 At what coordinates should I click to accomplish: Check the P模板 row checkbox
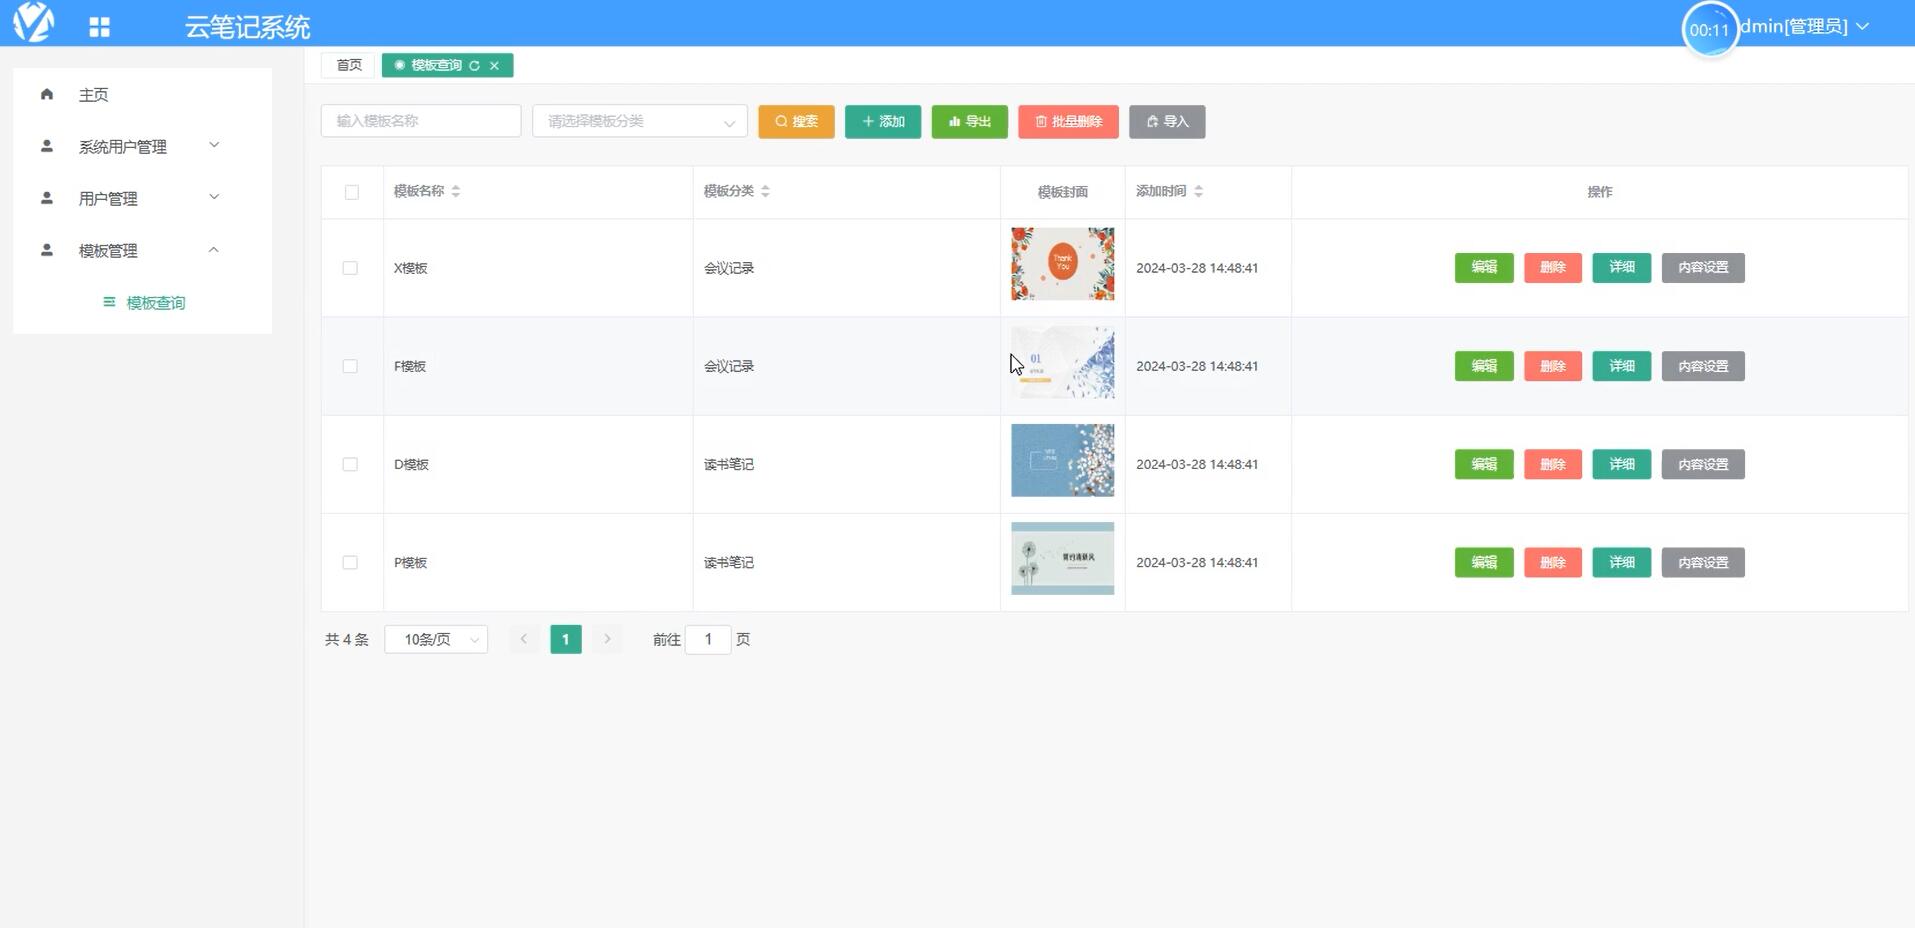click(x=350, y=562)
